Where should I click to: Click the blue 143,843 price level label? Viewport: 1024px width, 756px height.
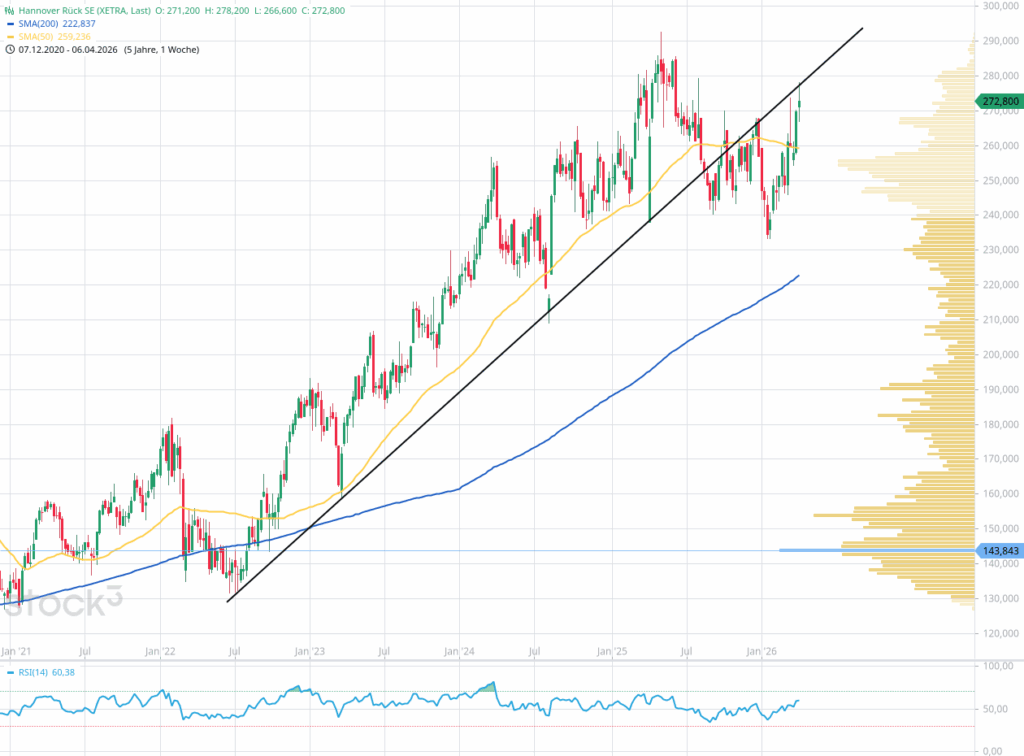(1000, 550)
